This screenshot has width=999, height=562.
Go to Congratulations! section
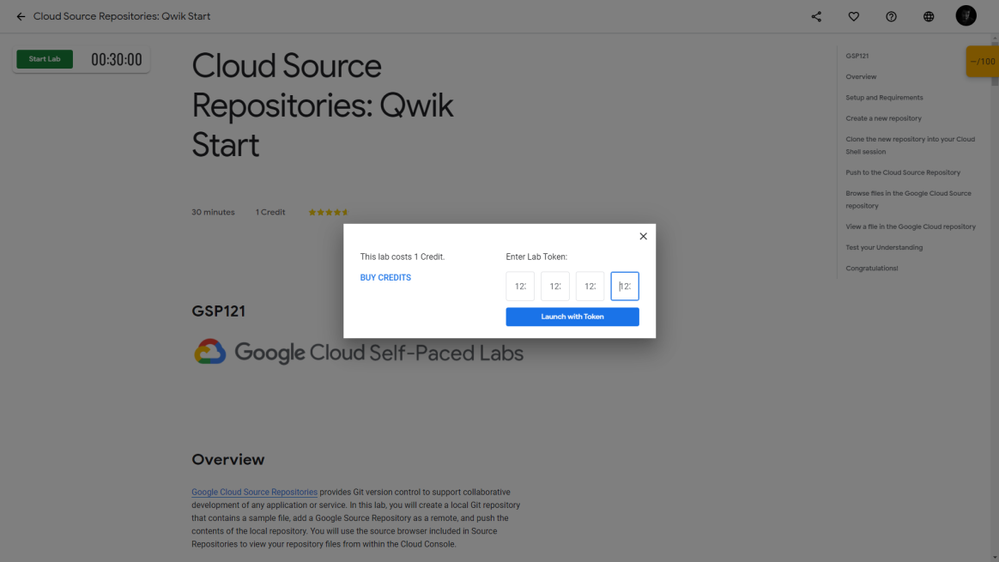coord(872,268)
